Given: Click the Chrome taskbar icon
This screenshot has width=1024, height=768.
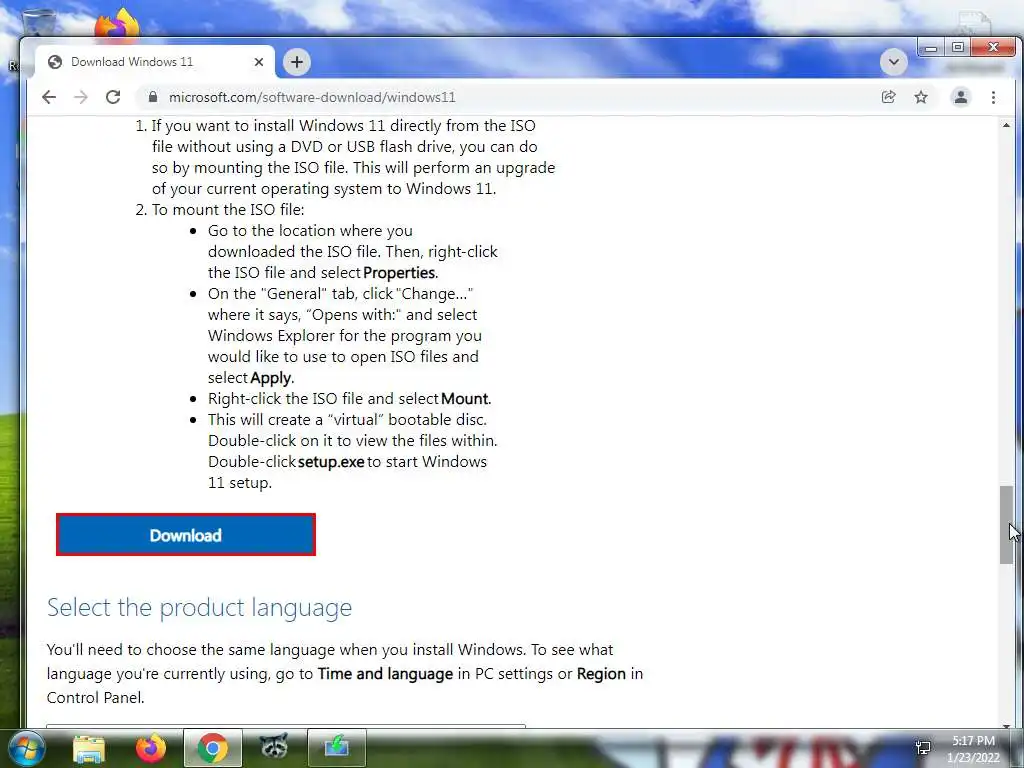Looking at the screenshot, I should pyautogui.click(x=212, y=748).
